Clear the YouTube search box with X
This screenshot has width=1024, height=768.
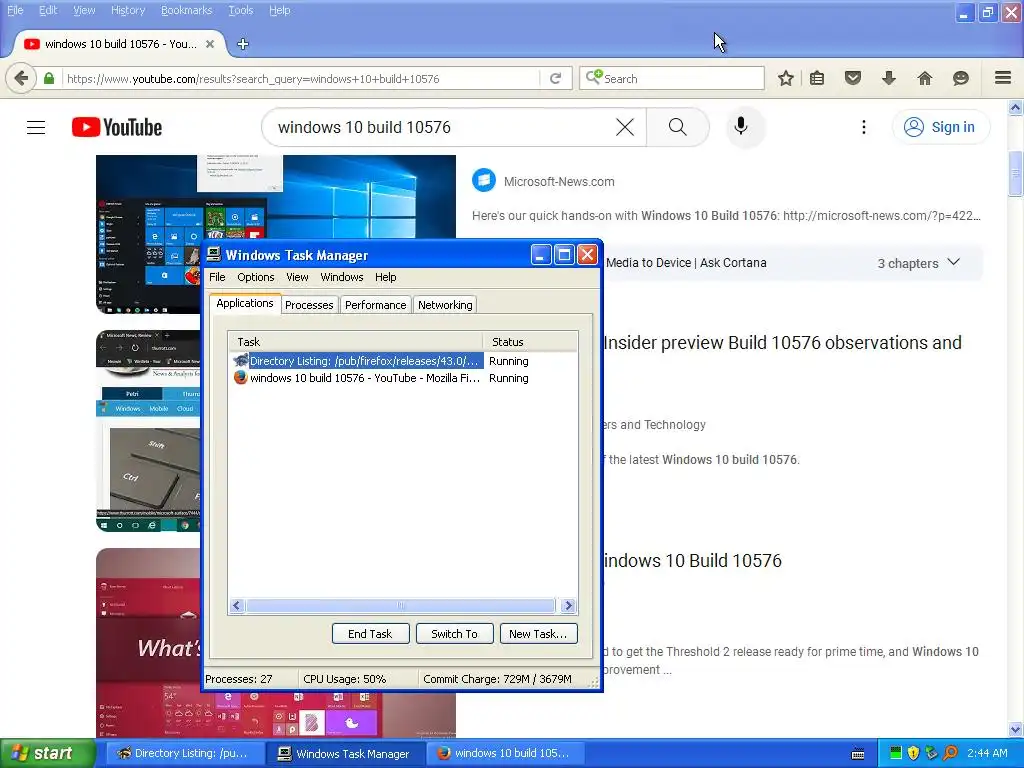(625, 127)
